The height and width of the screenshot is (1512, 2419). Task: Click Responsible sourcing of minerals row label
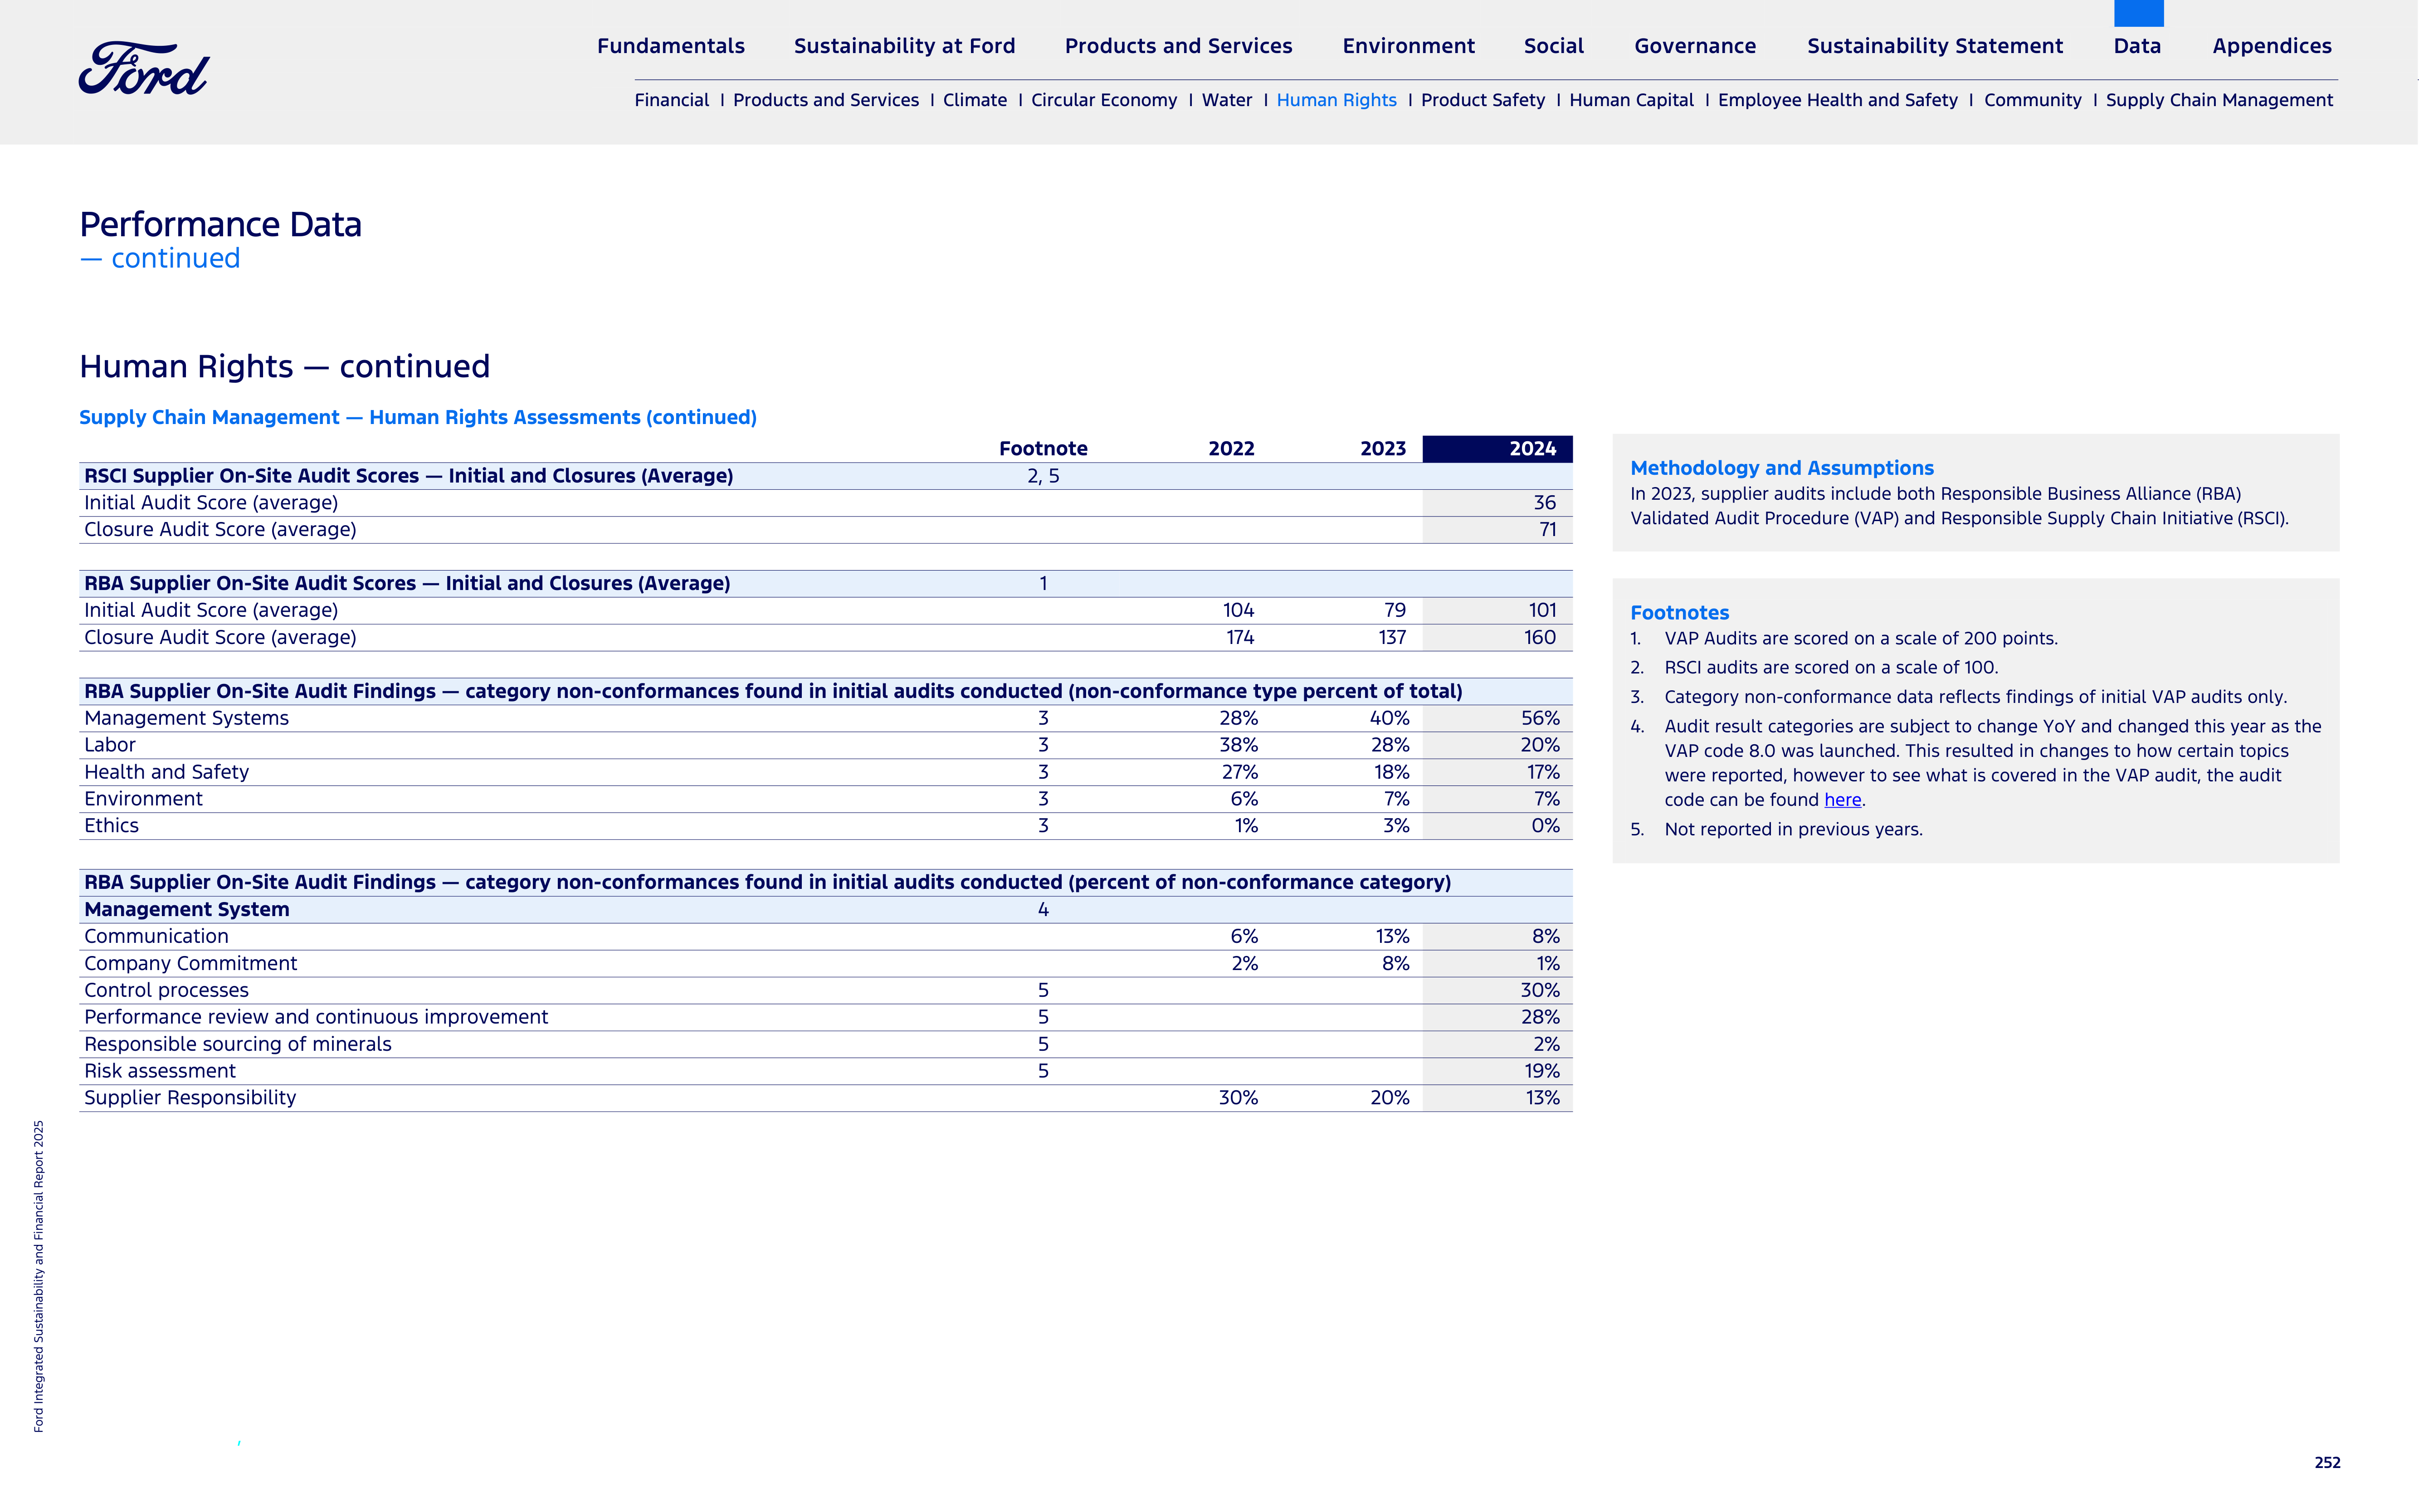coord(238,1044)
